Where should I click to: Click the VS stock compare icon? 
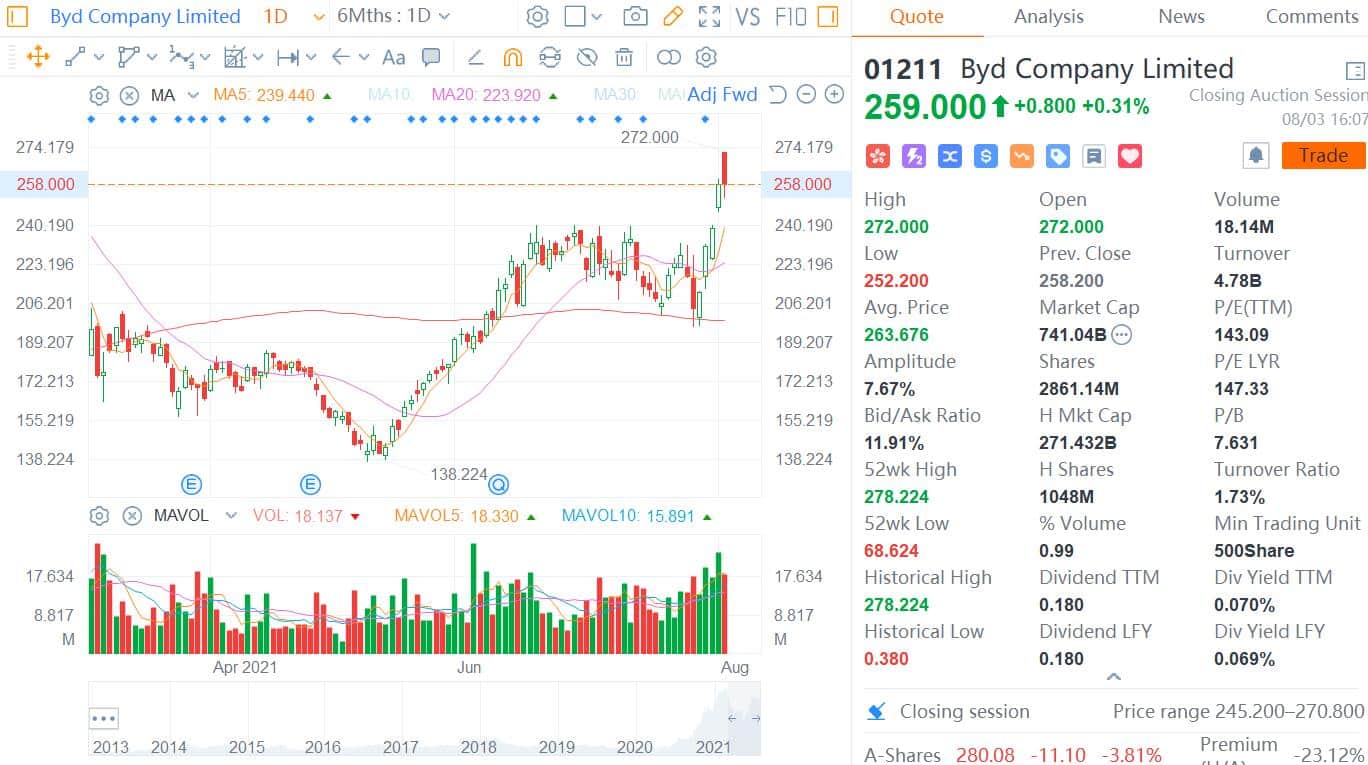[747, 16]
